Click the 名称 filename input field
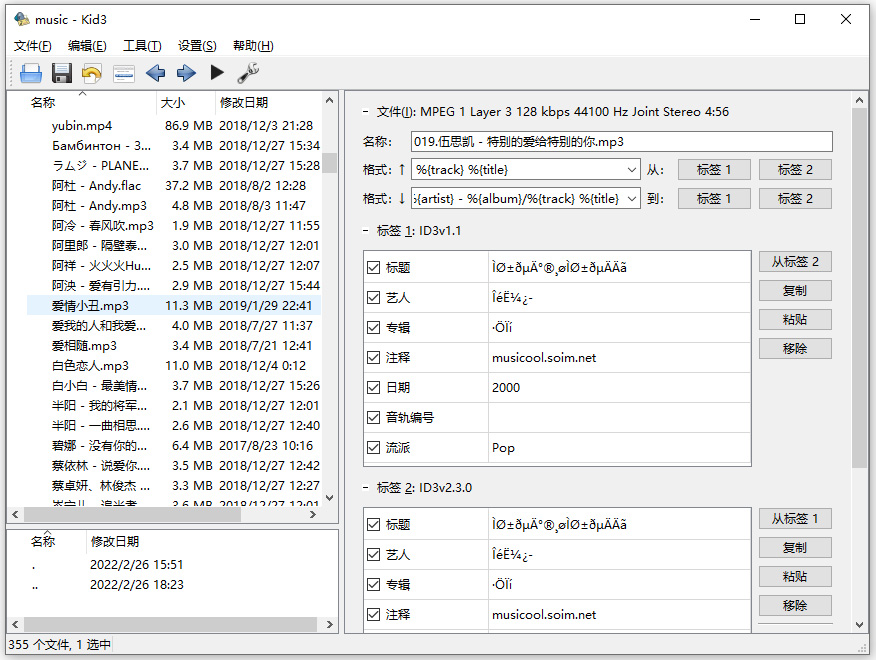The image size is (876, 660). click(621, 142)
